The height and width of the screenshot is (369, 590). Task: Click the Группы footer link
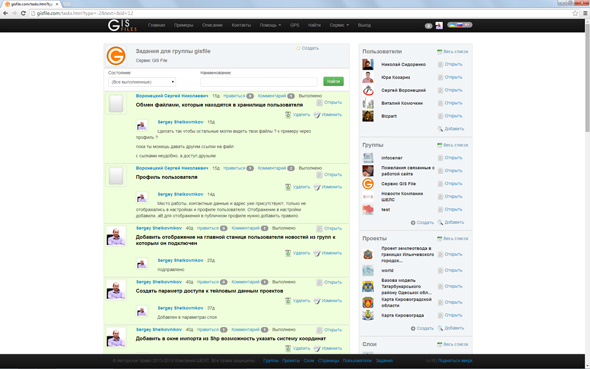point(271,361)
